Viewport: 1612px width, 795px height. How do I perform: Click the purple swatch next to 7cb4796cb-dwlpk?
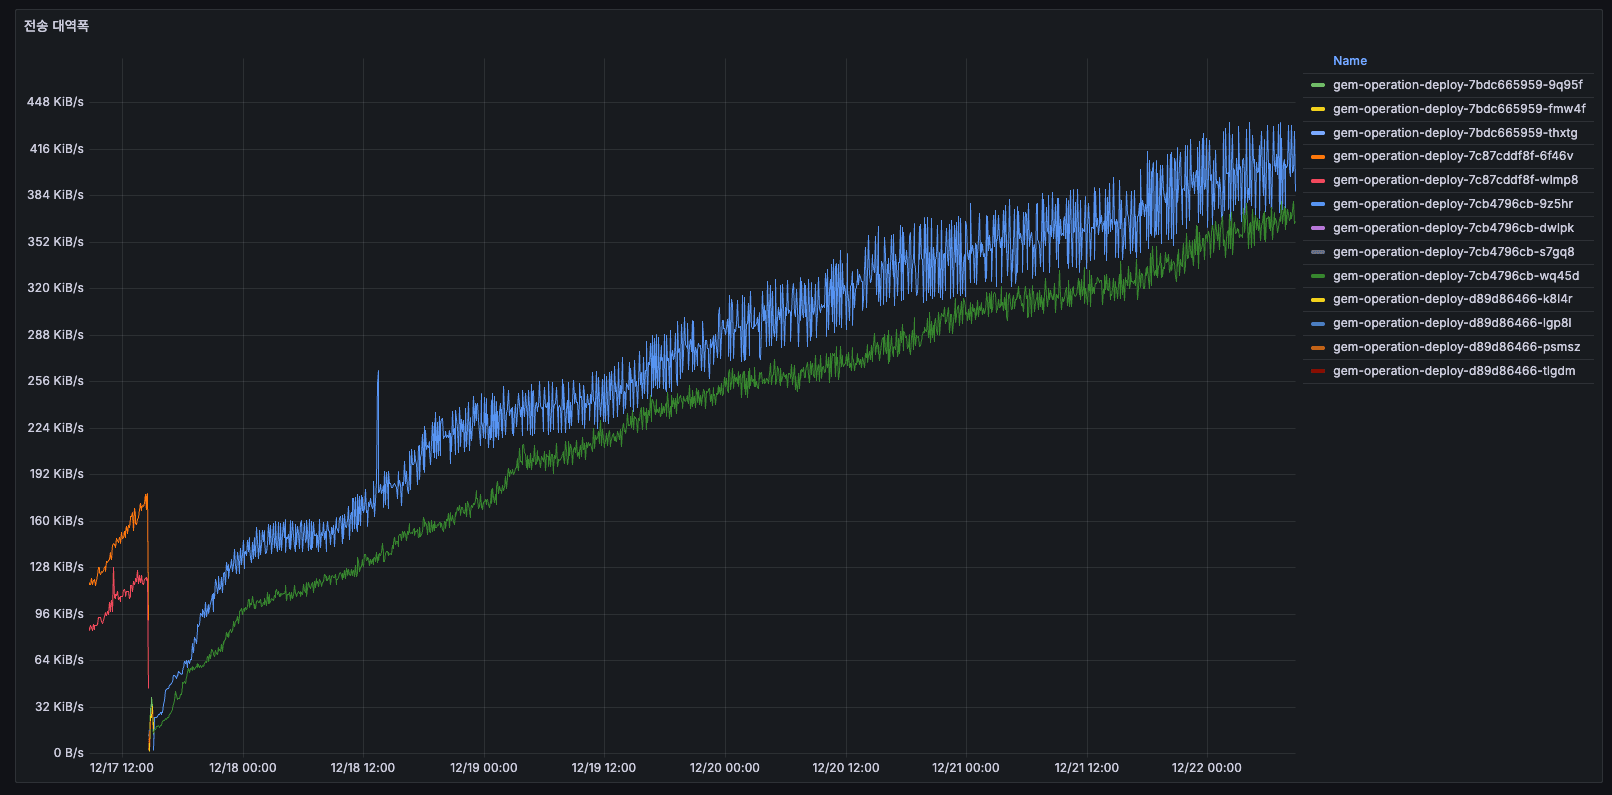pyautogui.click(x=1317, y=228)
